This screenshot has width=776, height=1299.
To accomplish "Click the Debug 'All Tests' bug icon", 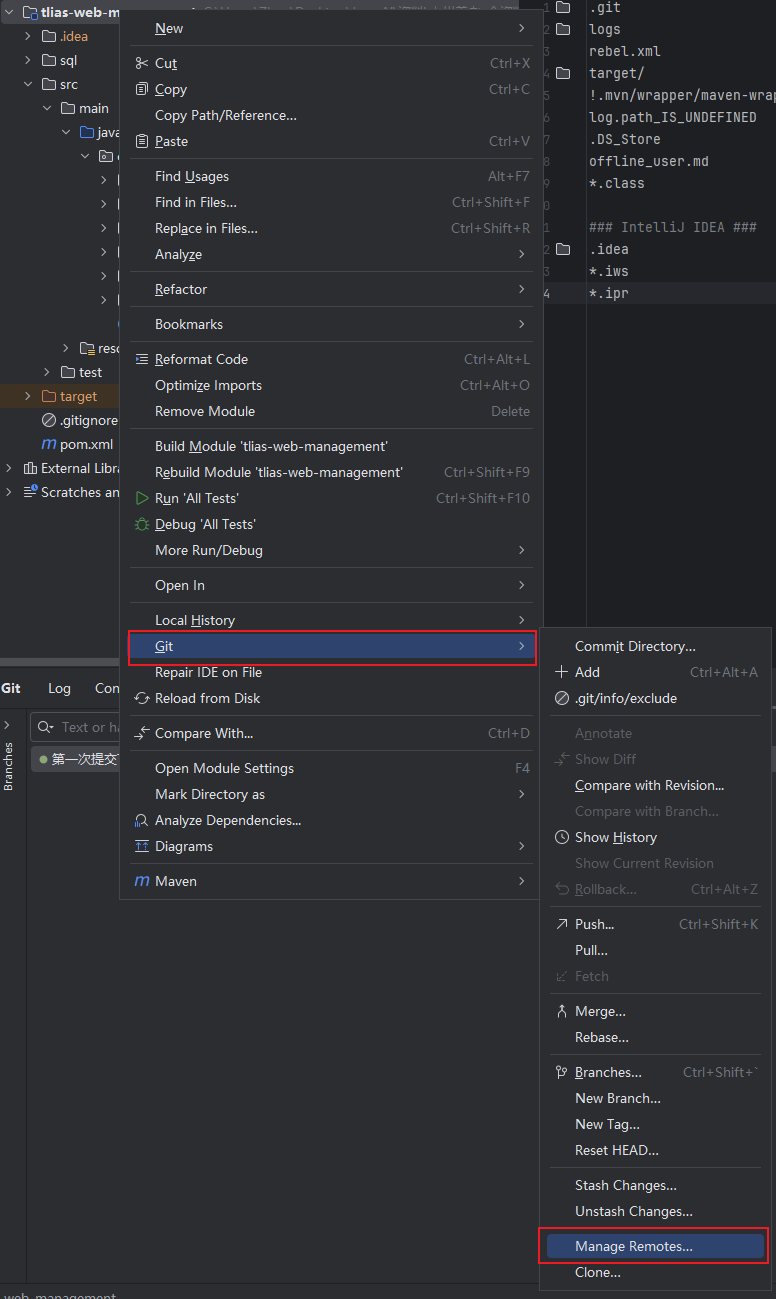I will point(141,524).
